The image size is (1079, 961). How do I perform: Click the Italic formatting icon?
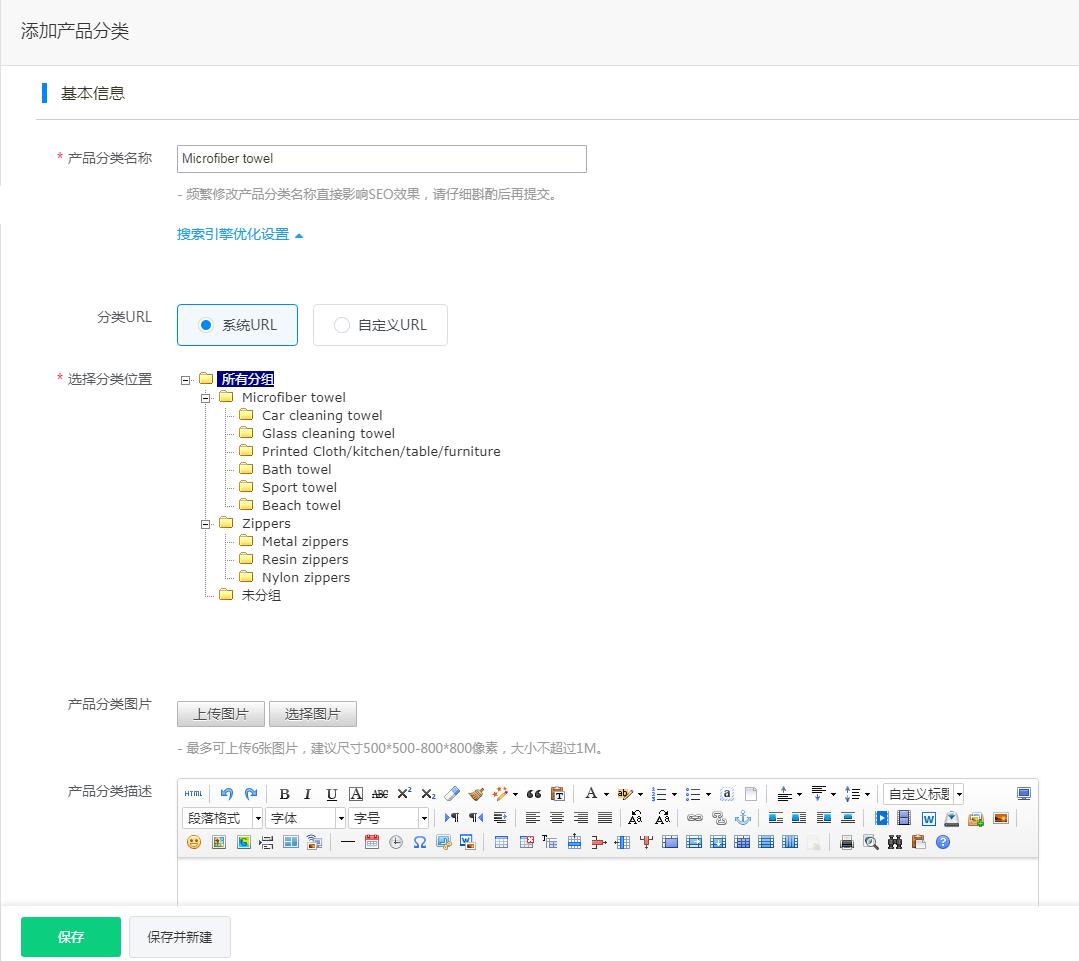(307, 794)
